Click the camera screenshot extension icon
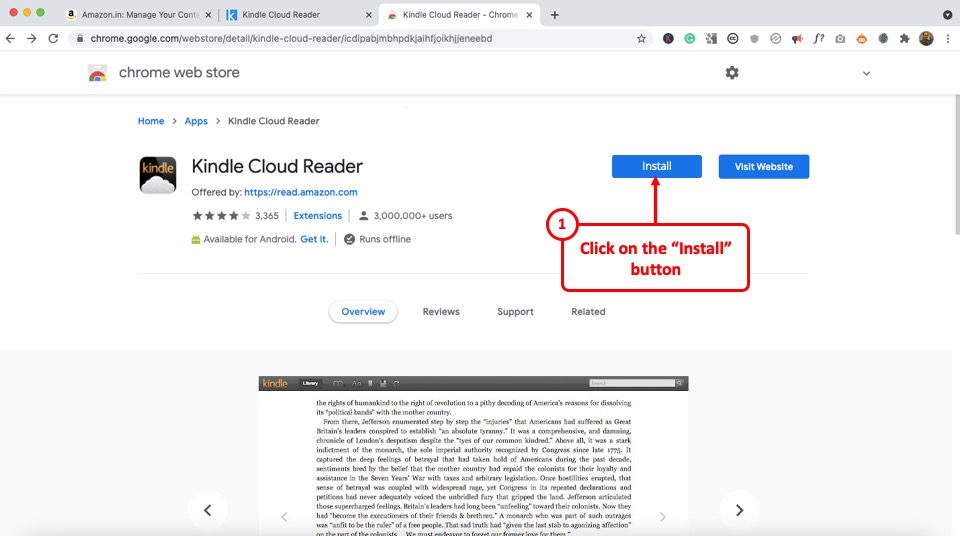The width and height of the screenshot is (960, 536). [840, 39]
